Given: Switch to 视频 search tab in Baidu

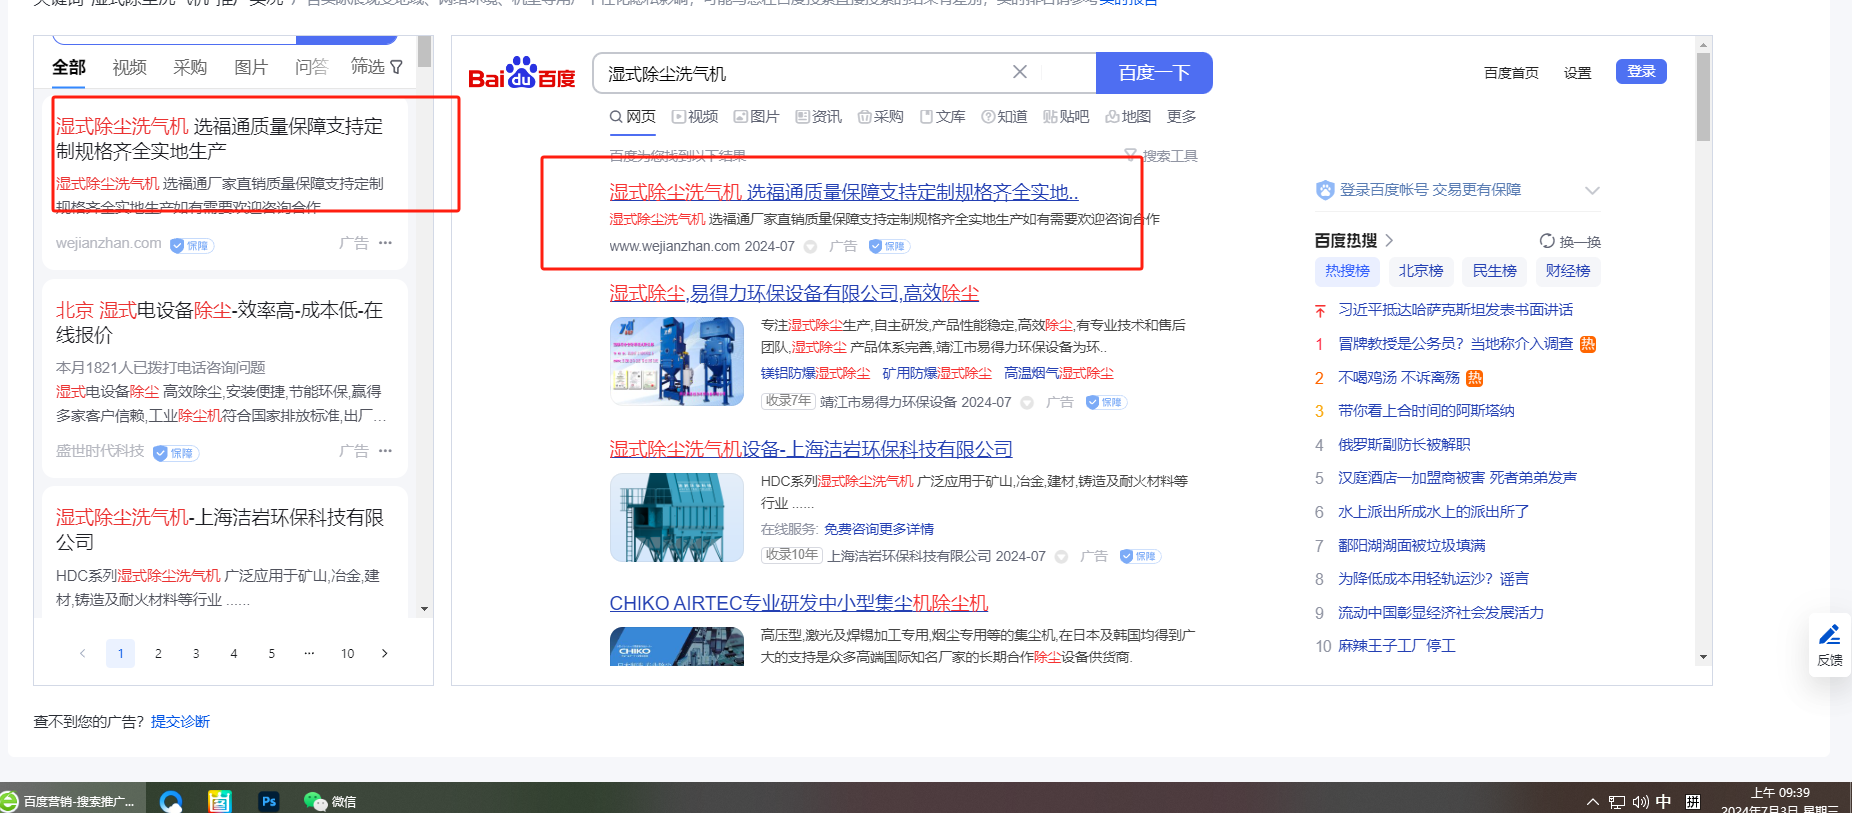Looking at the screenshot, I should [695, 117].
